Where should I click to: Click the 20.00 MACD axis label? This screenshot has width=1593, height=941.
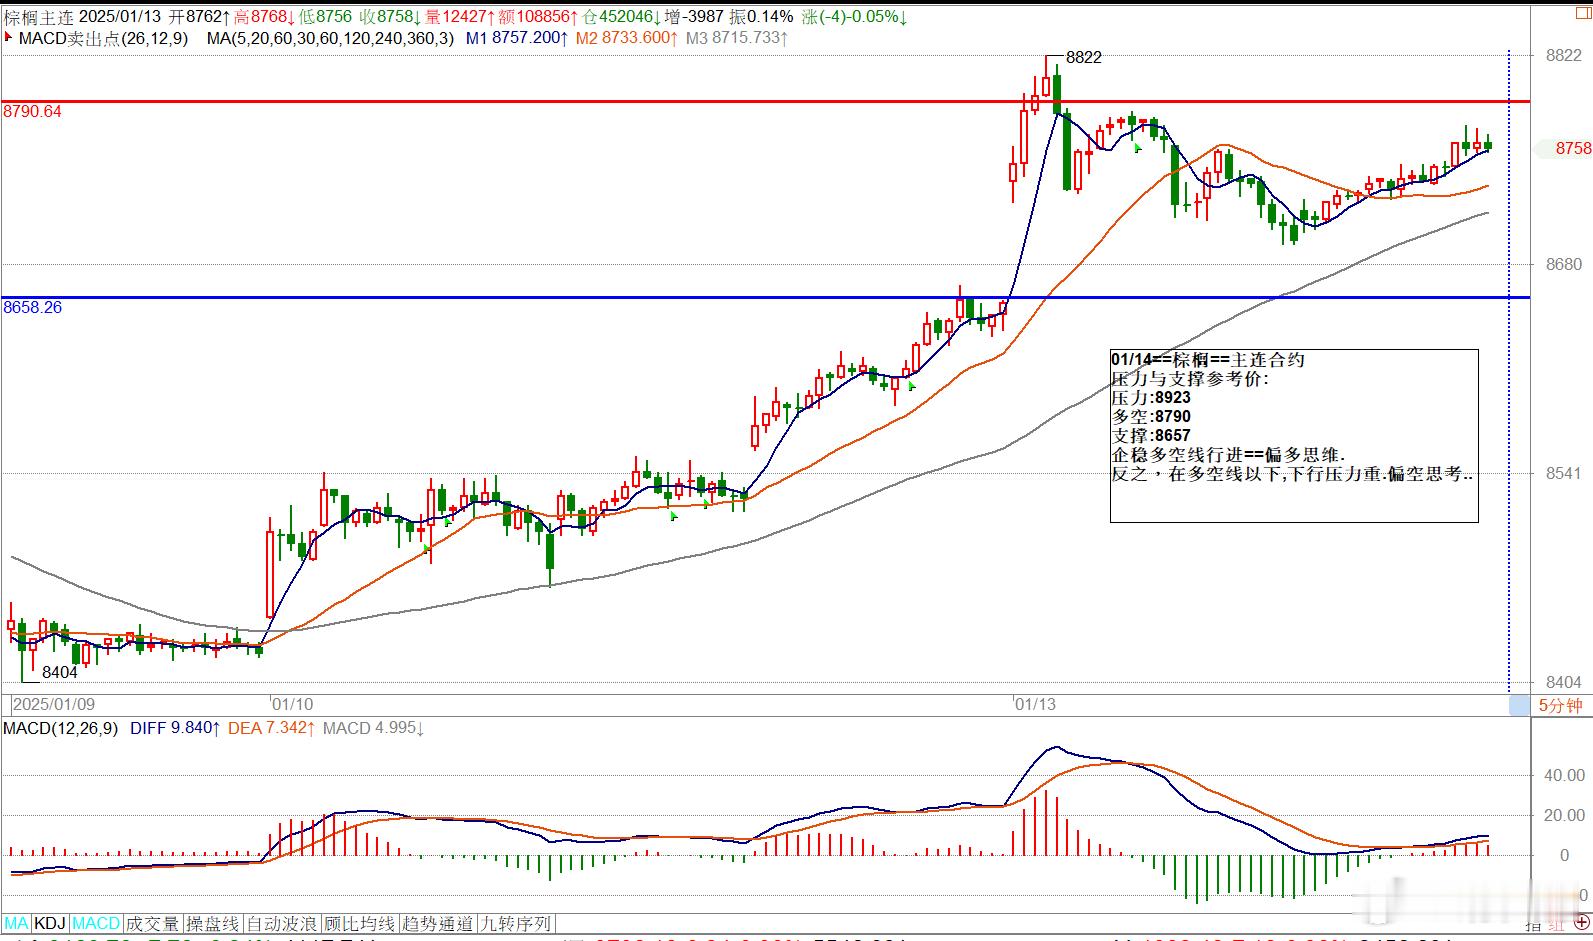click(1565, 815)
